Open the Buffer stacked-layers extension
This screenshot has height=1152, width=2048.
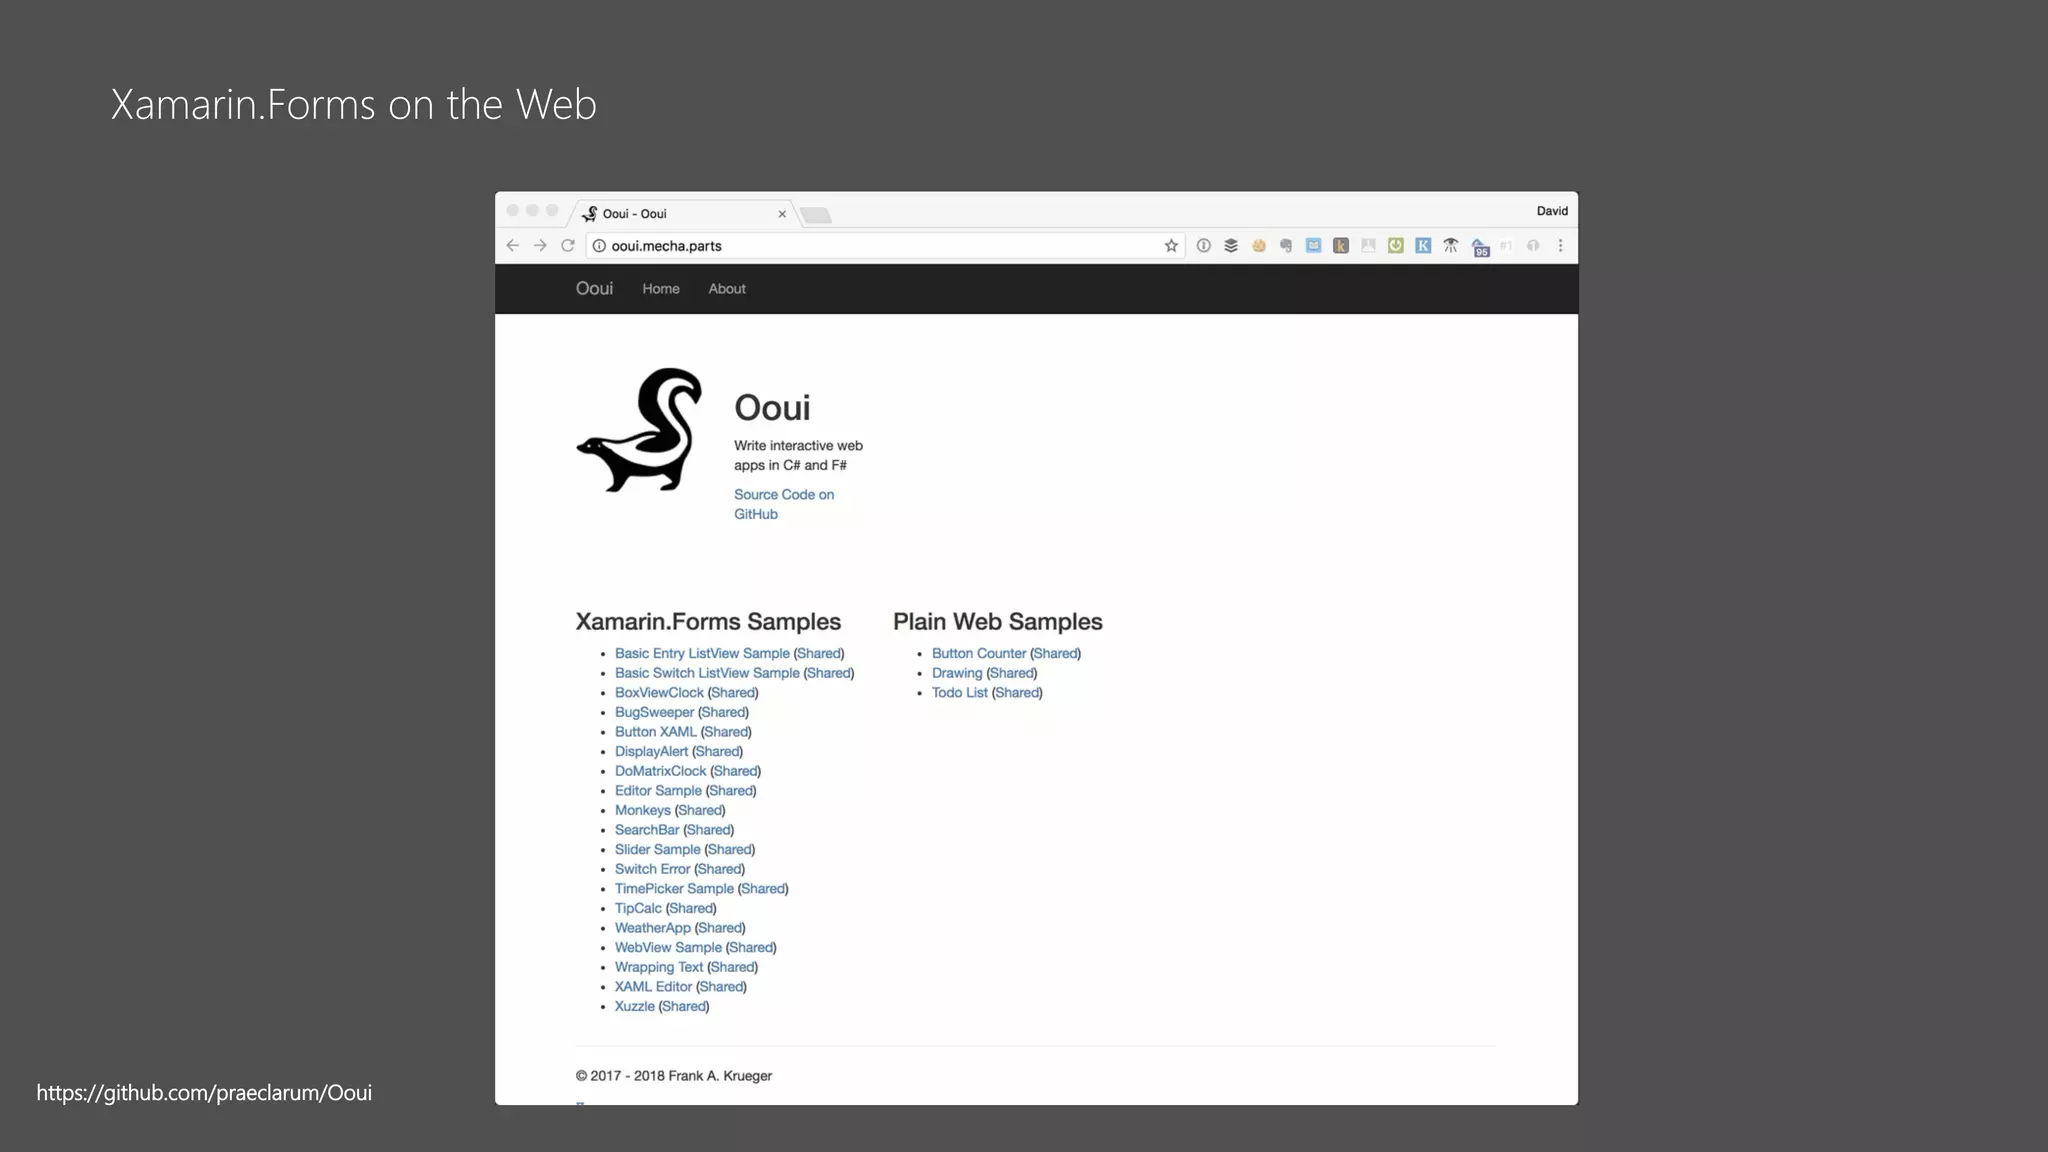click(x=1231, y=246)
